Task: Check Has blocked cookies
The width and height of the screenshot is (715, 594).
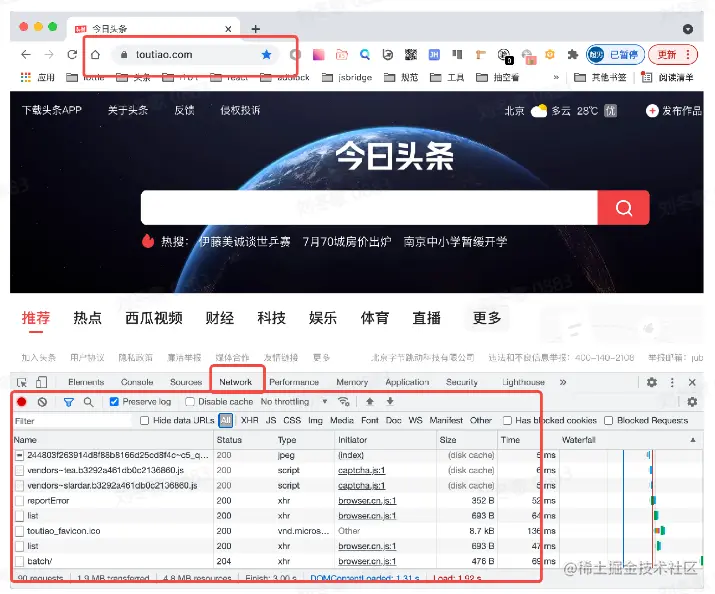Action: tap(507, 420)
